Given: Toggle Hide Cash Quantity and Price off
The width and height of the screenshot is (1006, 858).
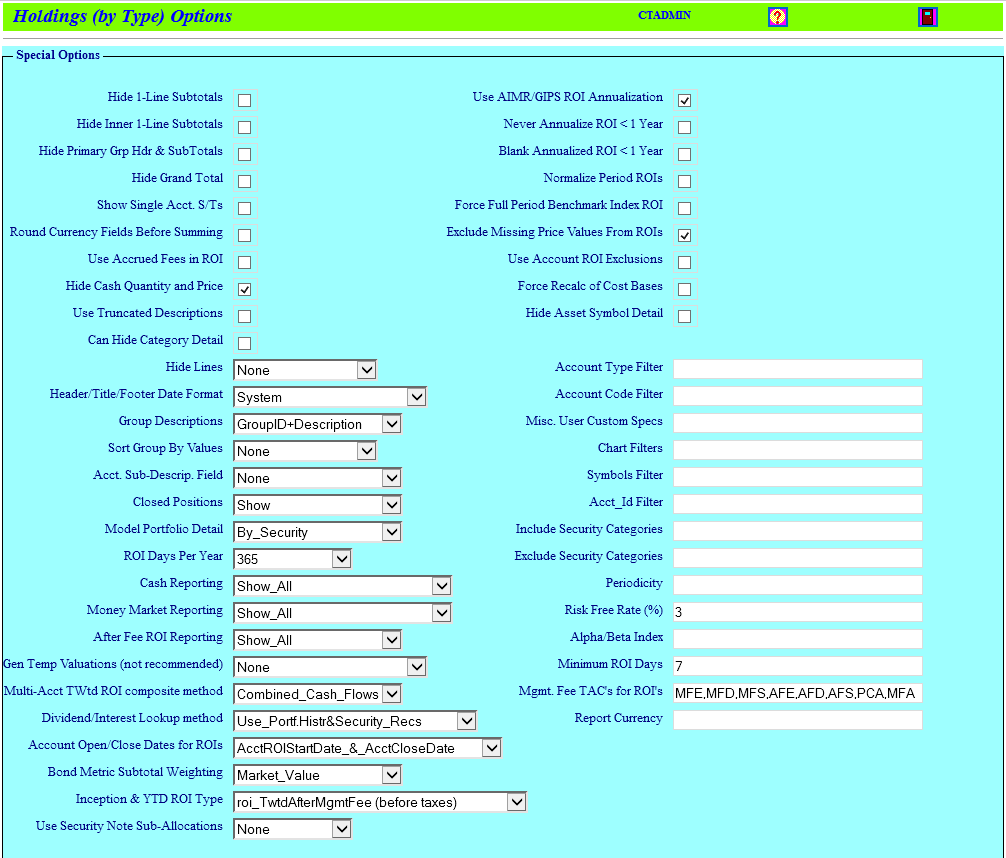Looking at the screenshot, I should (244, 288).
